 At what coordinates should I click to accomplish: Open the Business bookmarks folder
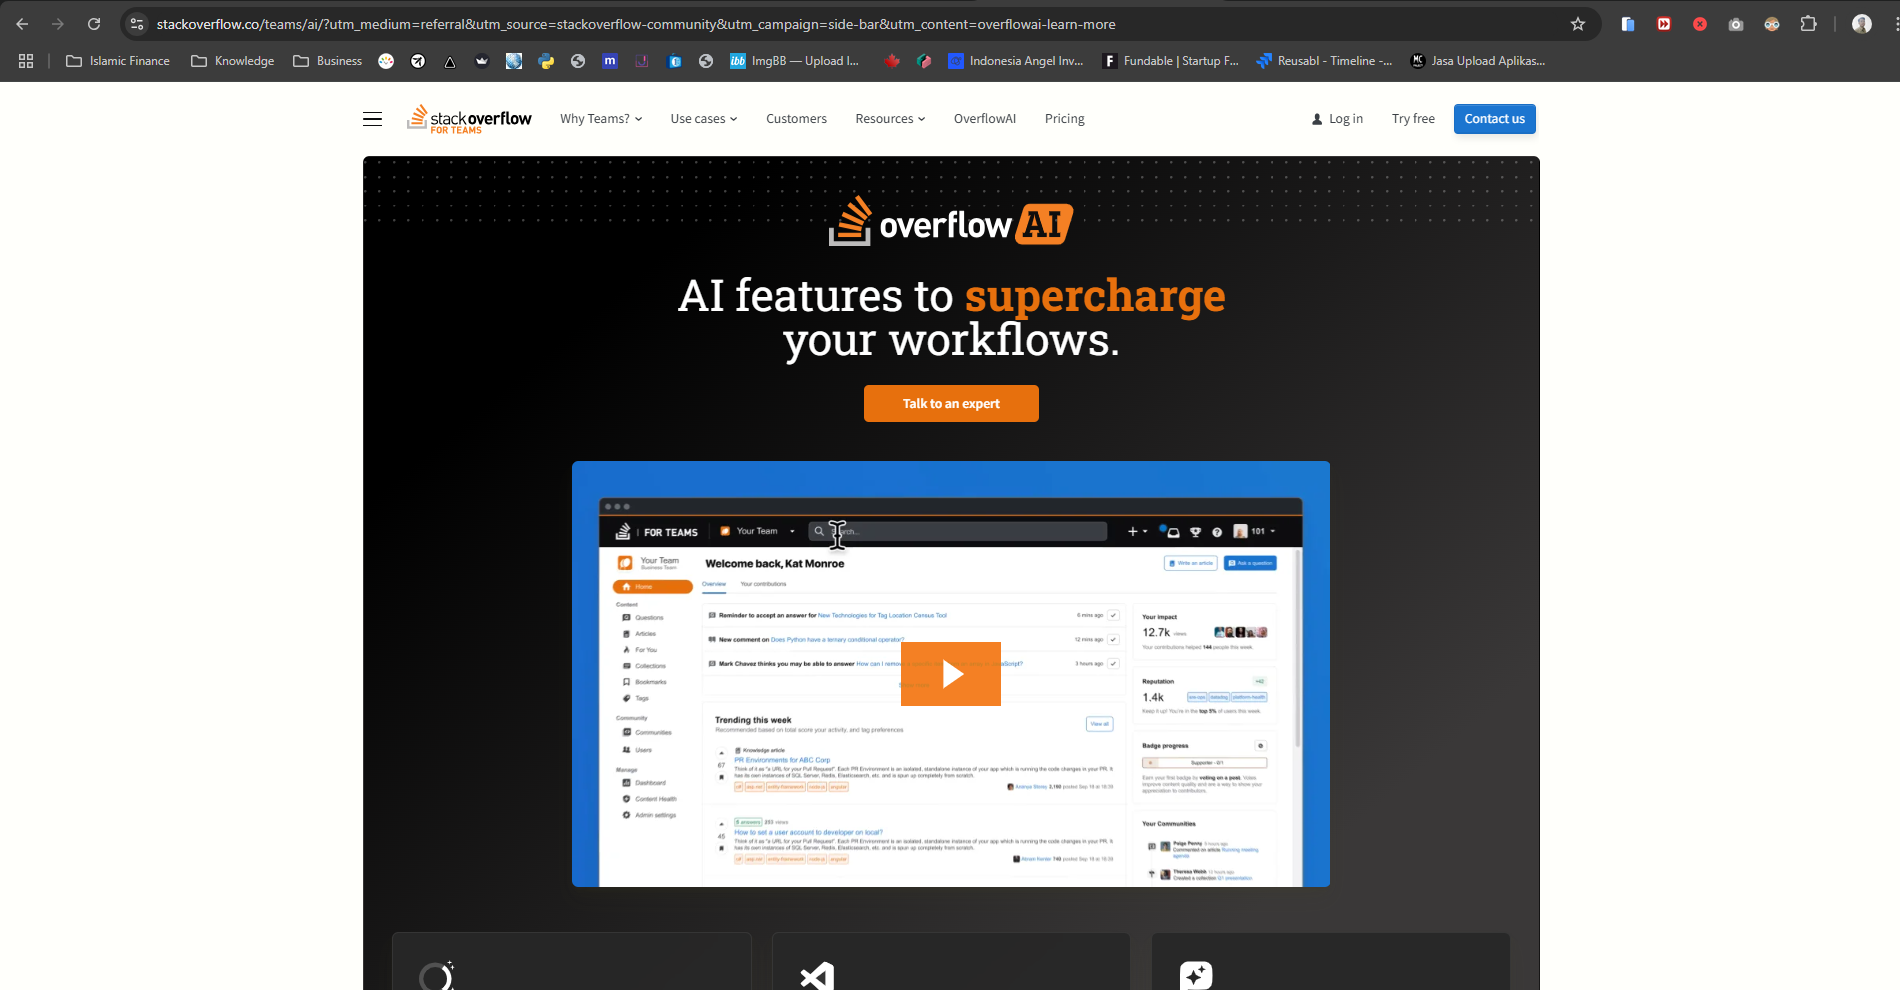click(328, 61)
